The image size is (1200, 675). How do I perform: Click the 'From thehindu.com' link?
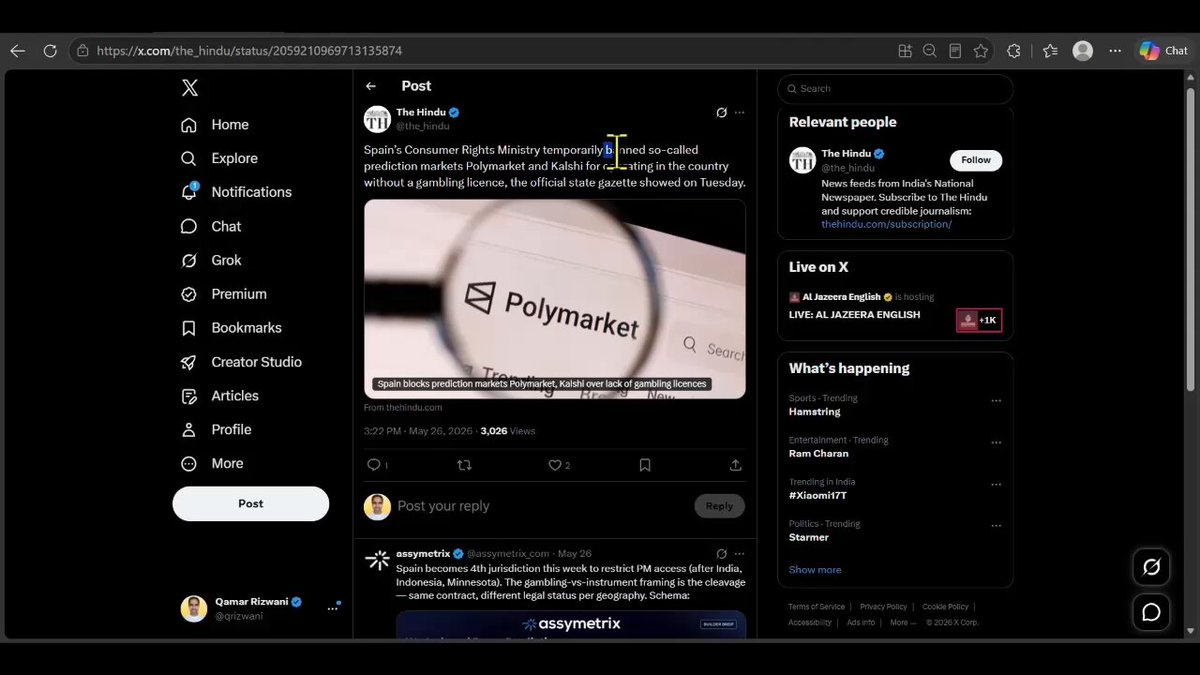(403, 408)
